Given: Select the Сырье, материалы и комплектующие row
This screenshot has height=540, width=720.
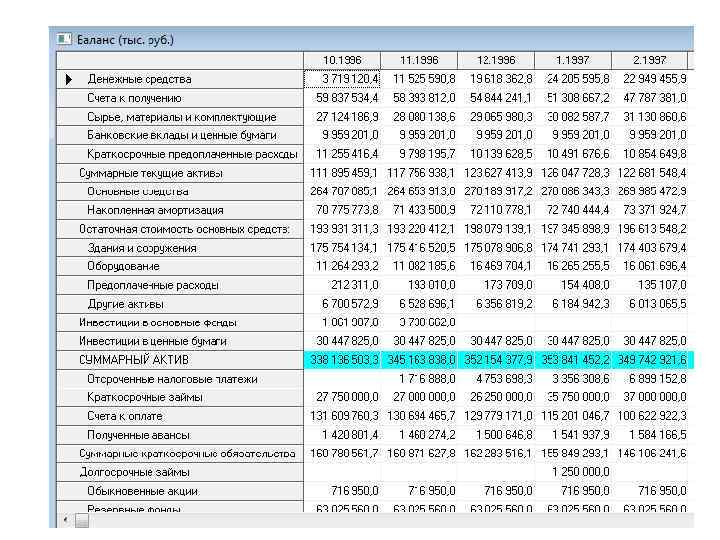Looking at the screenshot, I should [x=180, y=117].
